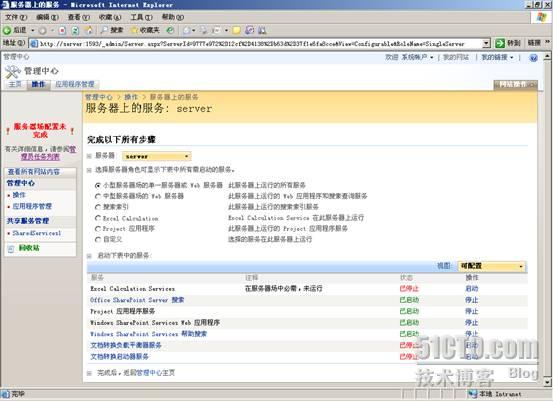Click the 回收站 recycle bin icon
Image resolution: width=553 pixels, height=401 pixels.
click(11, 249)
